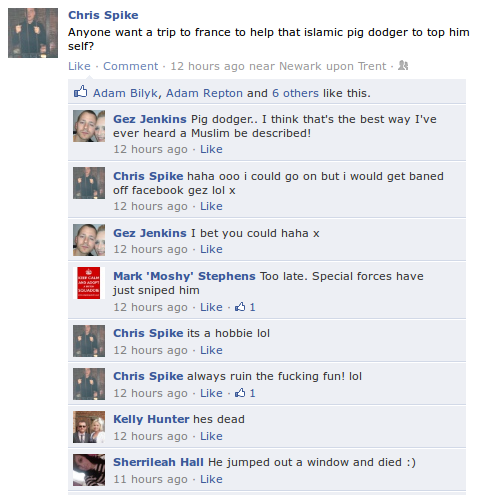Open Mark Stephens' red Keep Calm avatar
Screen dimensions: 489x495
[89, 283]
